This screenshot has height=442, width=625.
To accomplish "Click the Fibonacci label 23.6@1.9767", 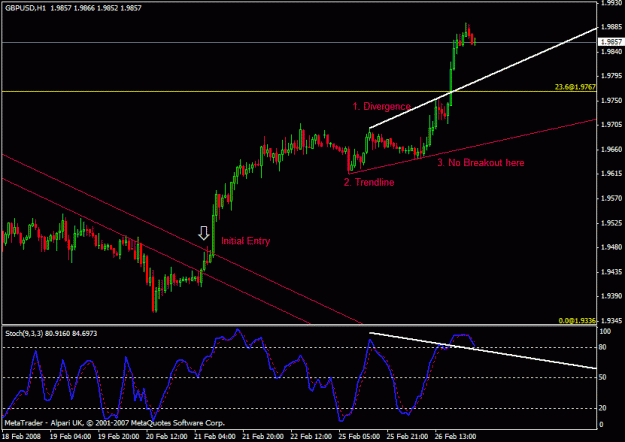I will [575, 87].
